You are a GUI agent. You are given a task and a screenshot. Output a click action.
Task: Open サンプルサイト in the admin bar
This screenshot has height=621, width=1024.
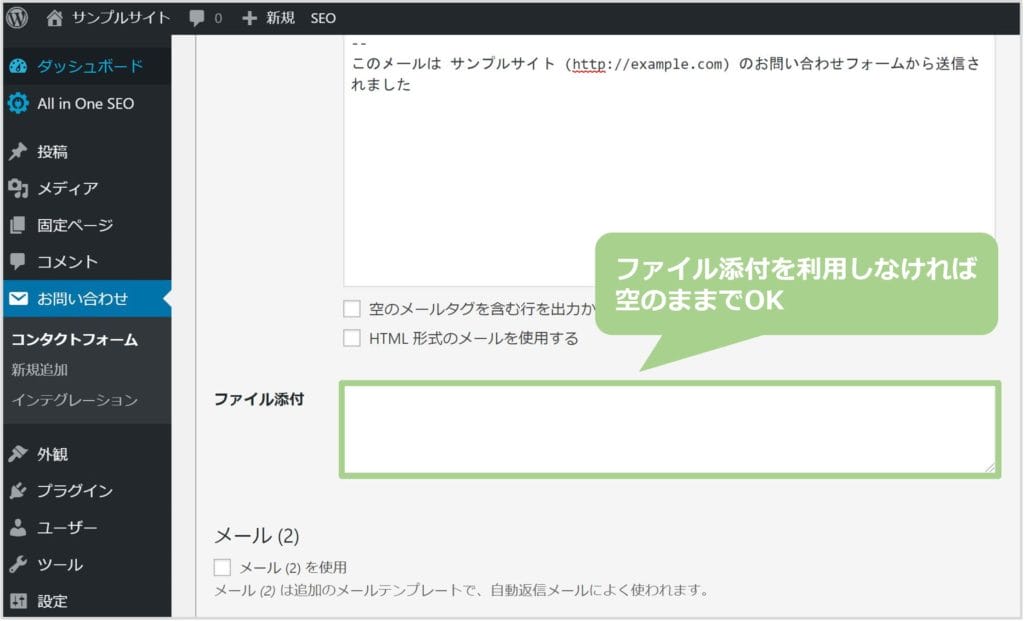tap(121, 18)
